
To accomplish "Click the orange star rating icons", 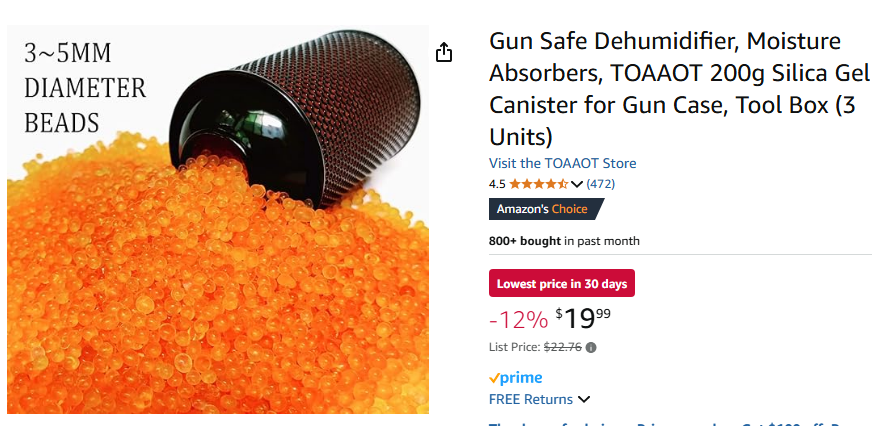I will coord(538,184).
